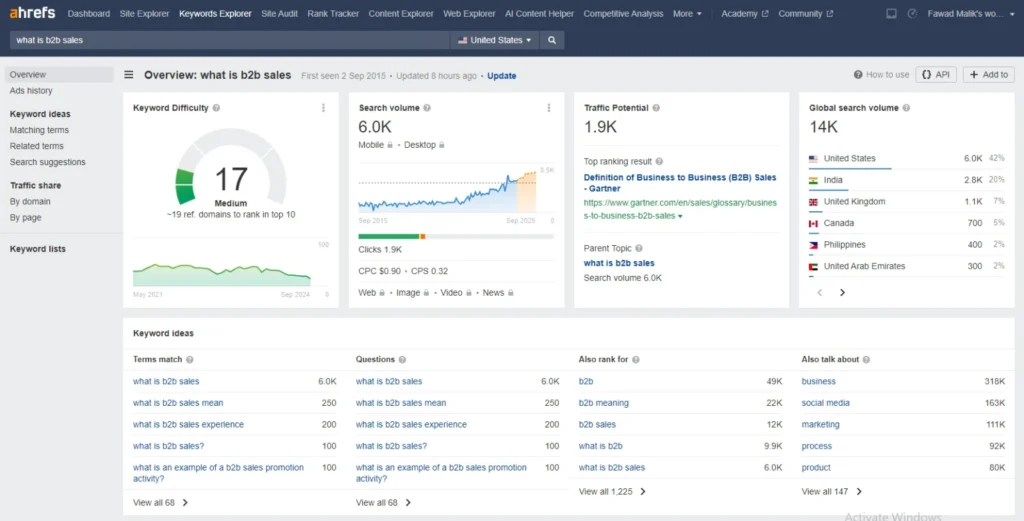Click the clicks distribution color bar
This screenshot has height=521, width=1024.
pos(456,236)
